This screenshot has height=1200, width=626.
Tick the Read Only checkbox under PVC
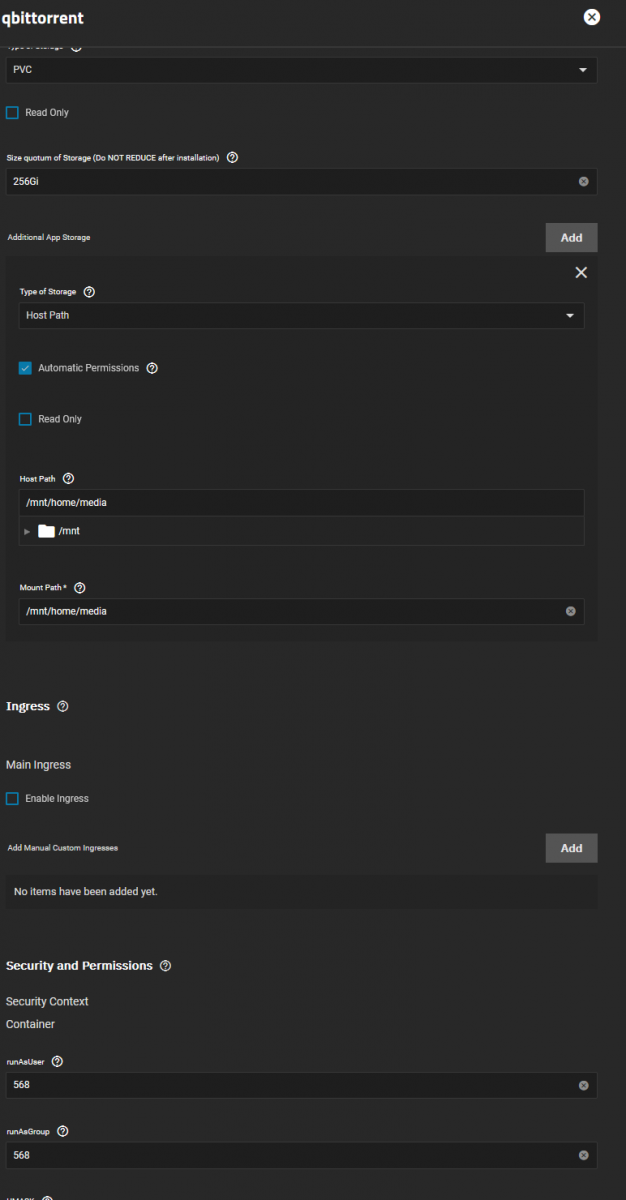[12, 113]
